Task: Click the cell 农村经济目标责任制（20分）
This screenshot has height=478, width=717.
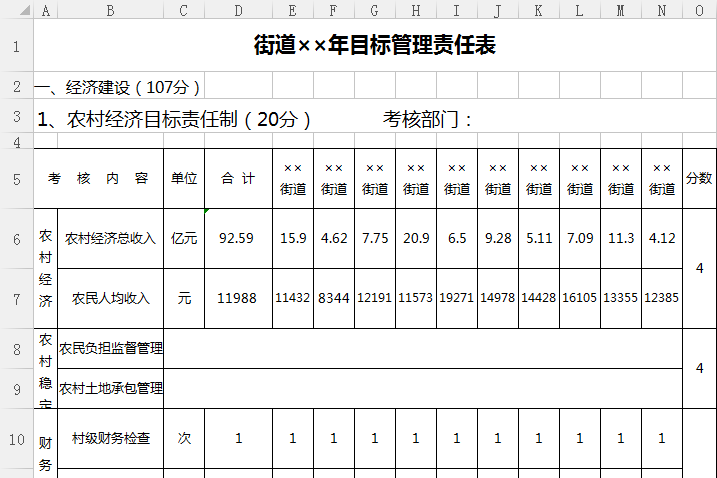Action: tap(175, 120)
